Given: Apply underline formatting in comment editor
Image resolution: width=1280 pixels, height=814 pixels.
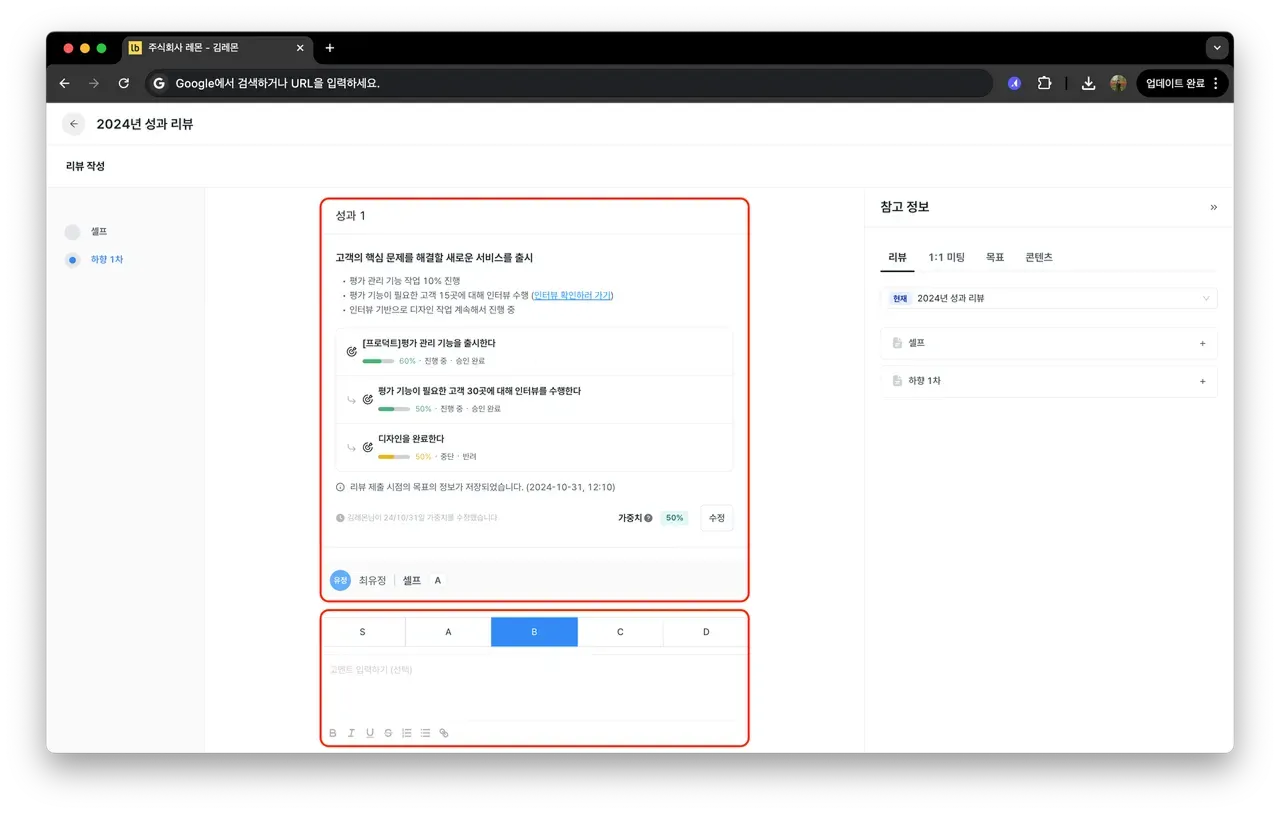Looking at the screenshot, I should point(370,733).
